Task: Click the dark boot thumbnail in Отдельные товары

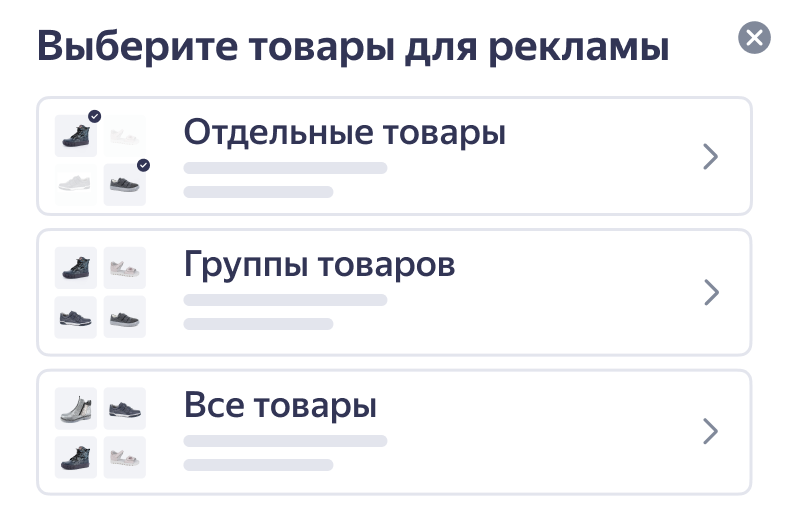Action: tap(75, 136)
